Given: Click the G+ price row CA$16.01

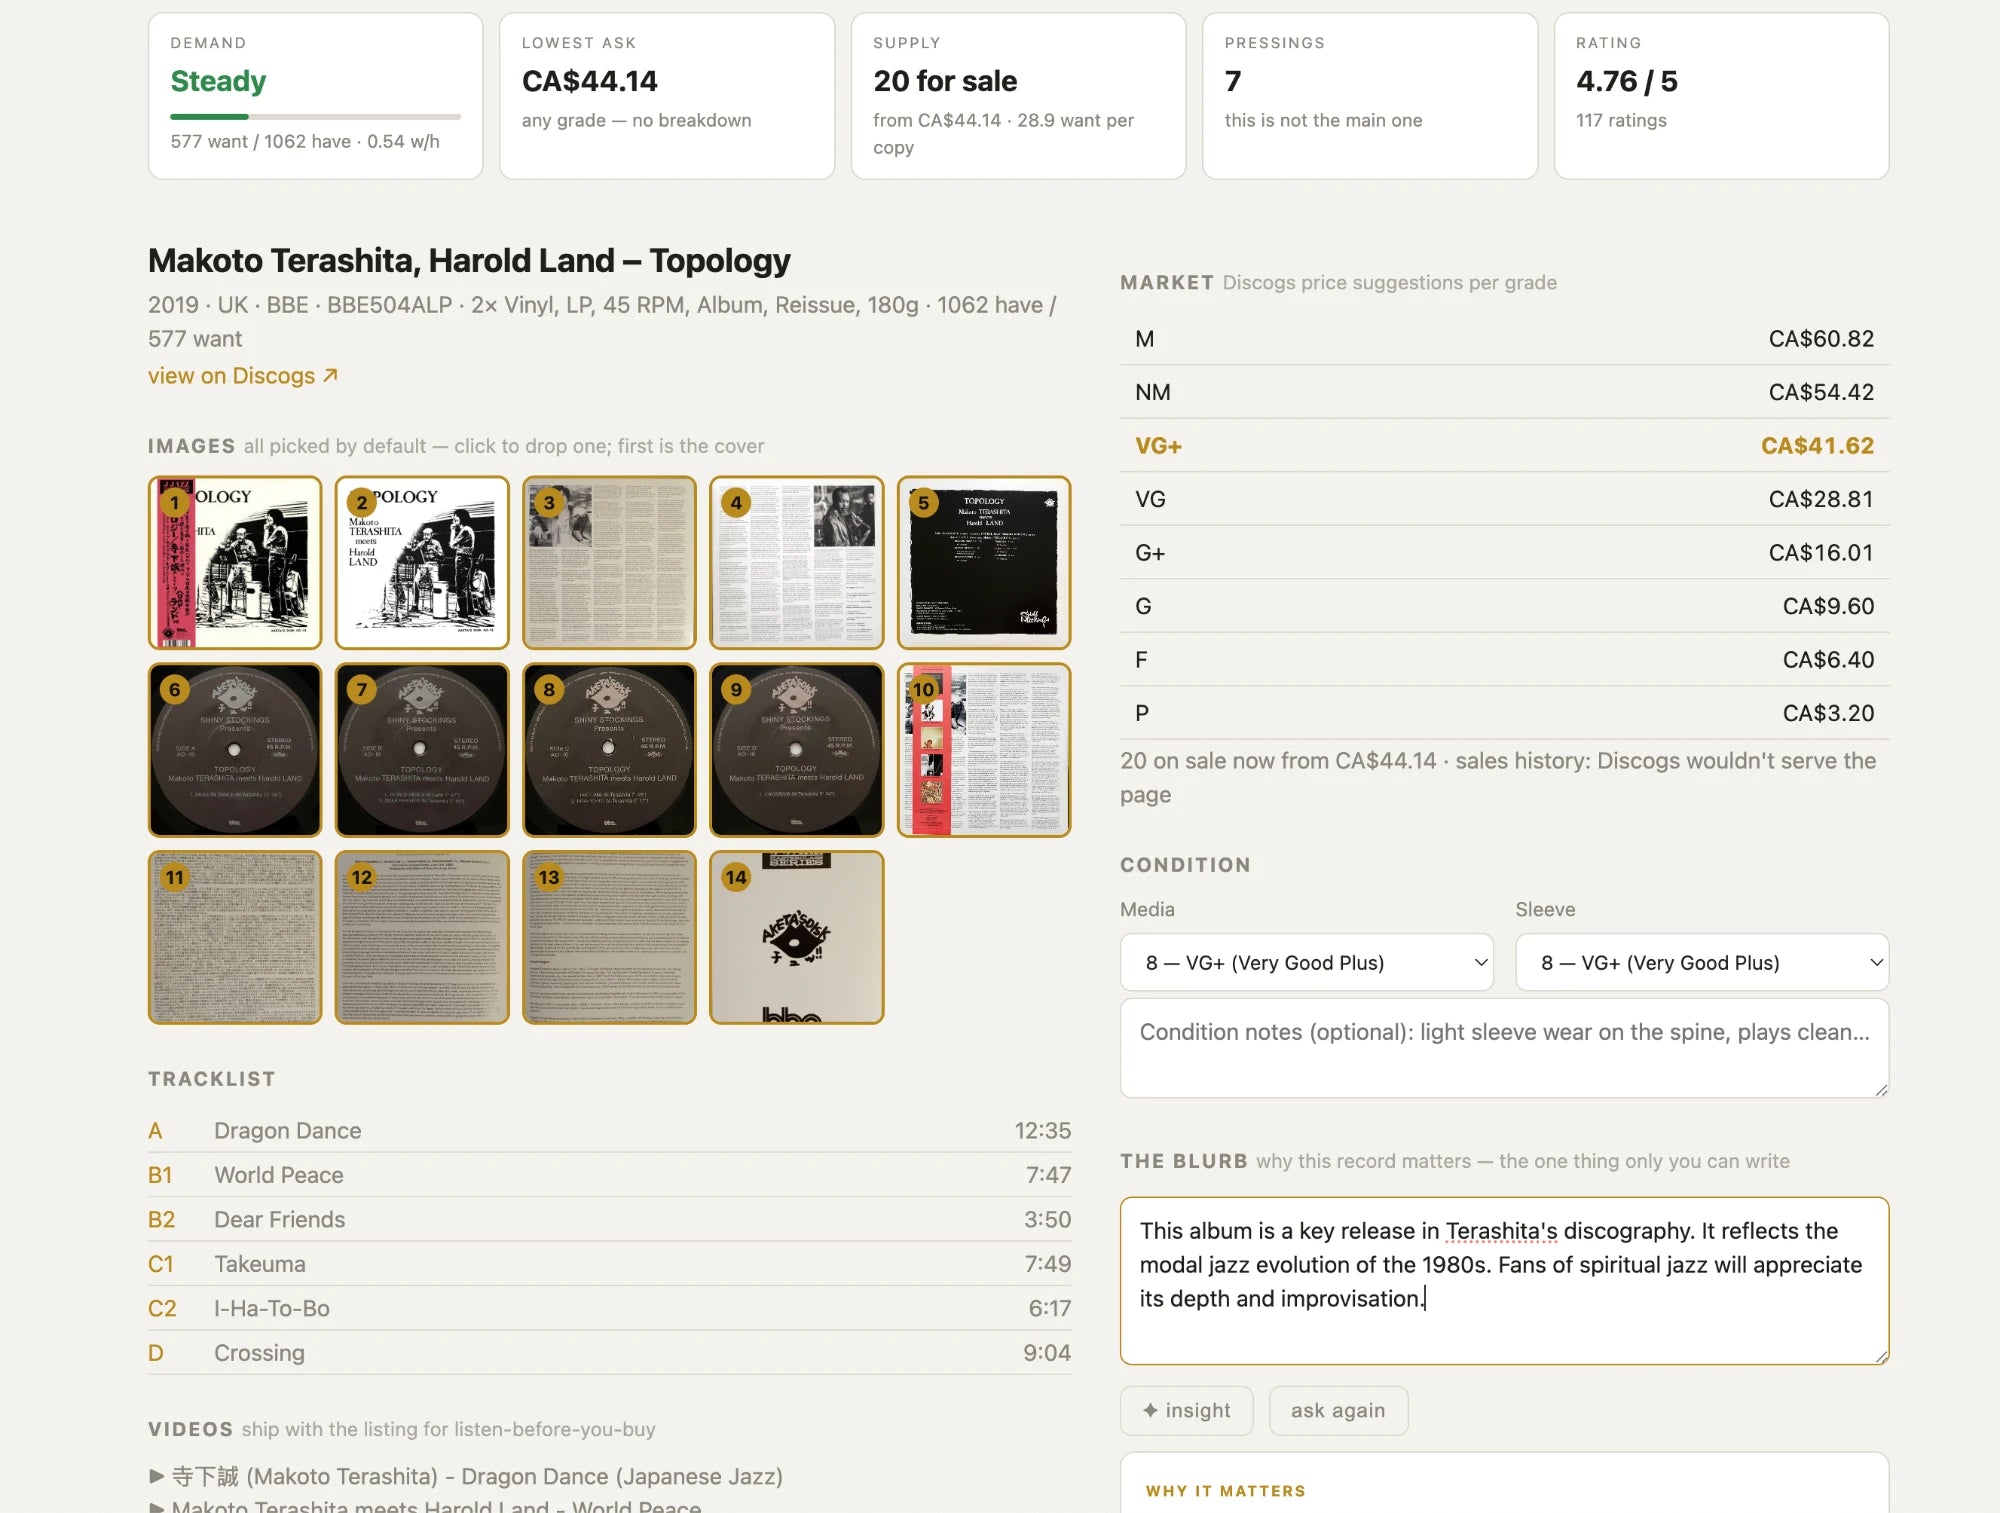Looking at the screenshot, I should coord(1504,552).
